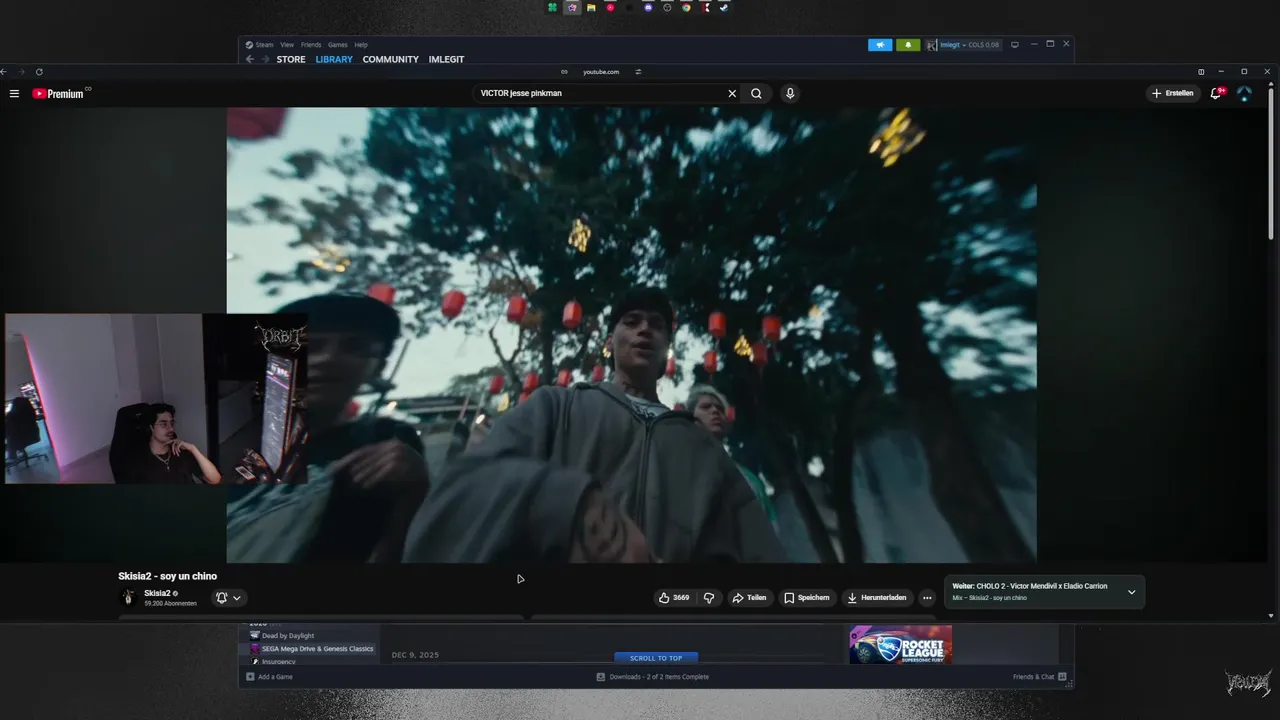Open Skisia2 channel avatar

coord(128,597)
